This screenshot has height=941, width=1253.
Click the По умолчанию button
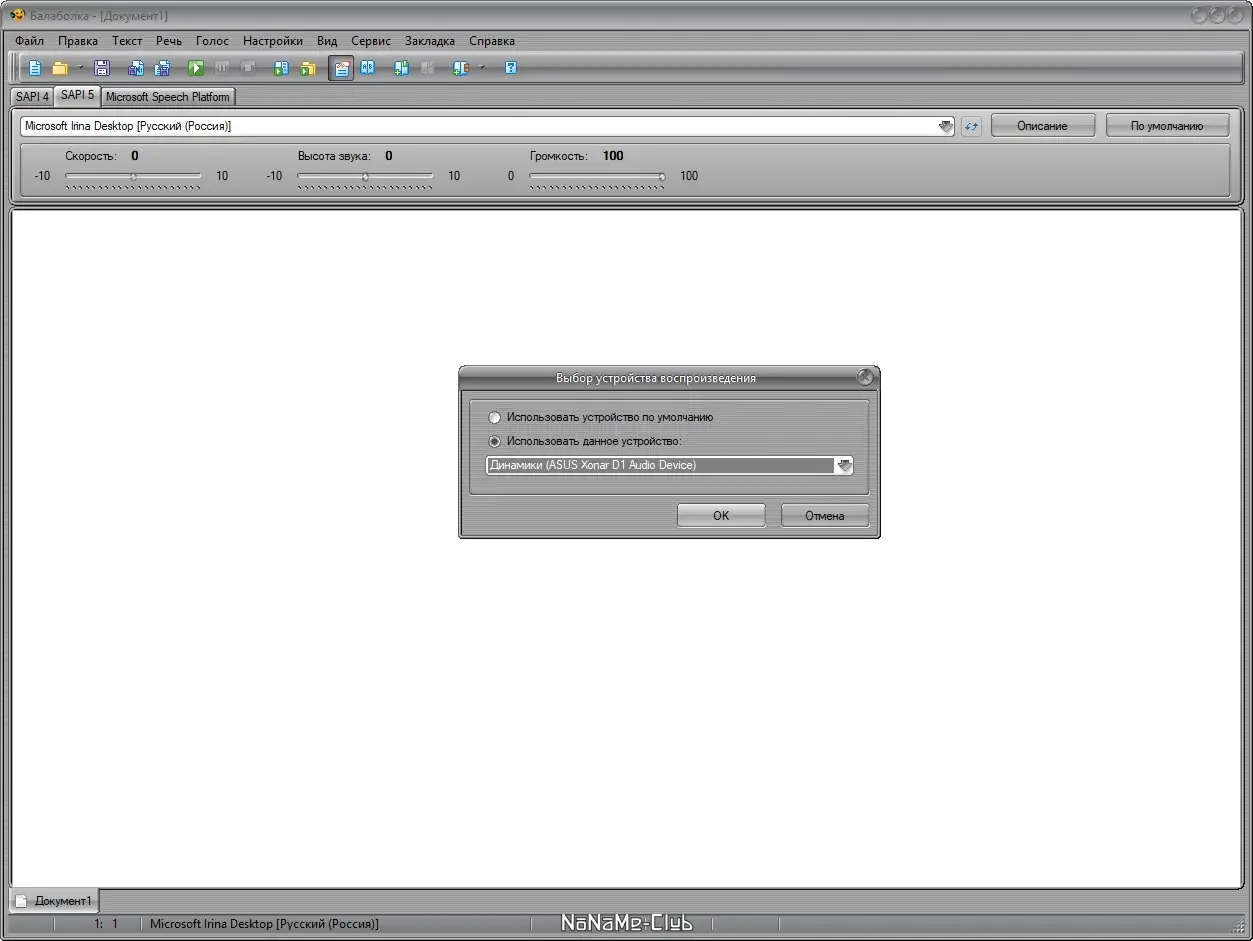pos(1167,126)
